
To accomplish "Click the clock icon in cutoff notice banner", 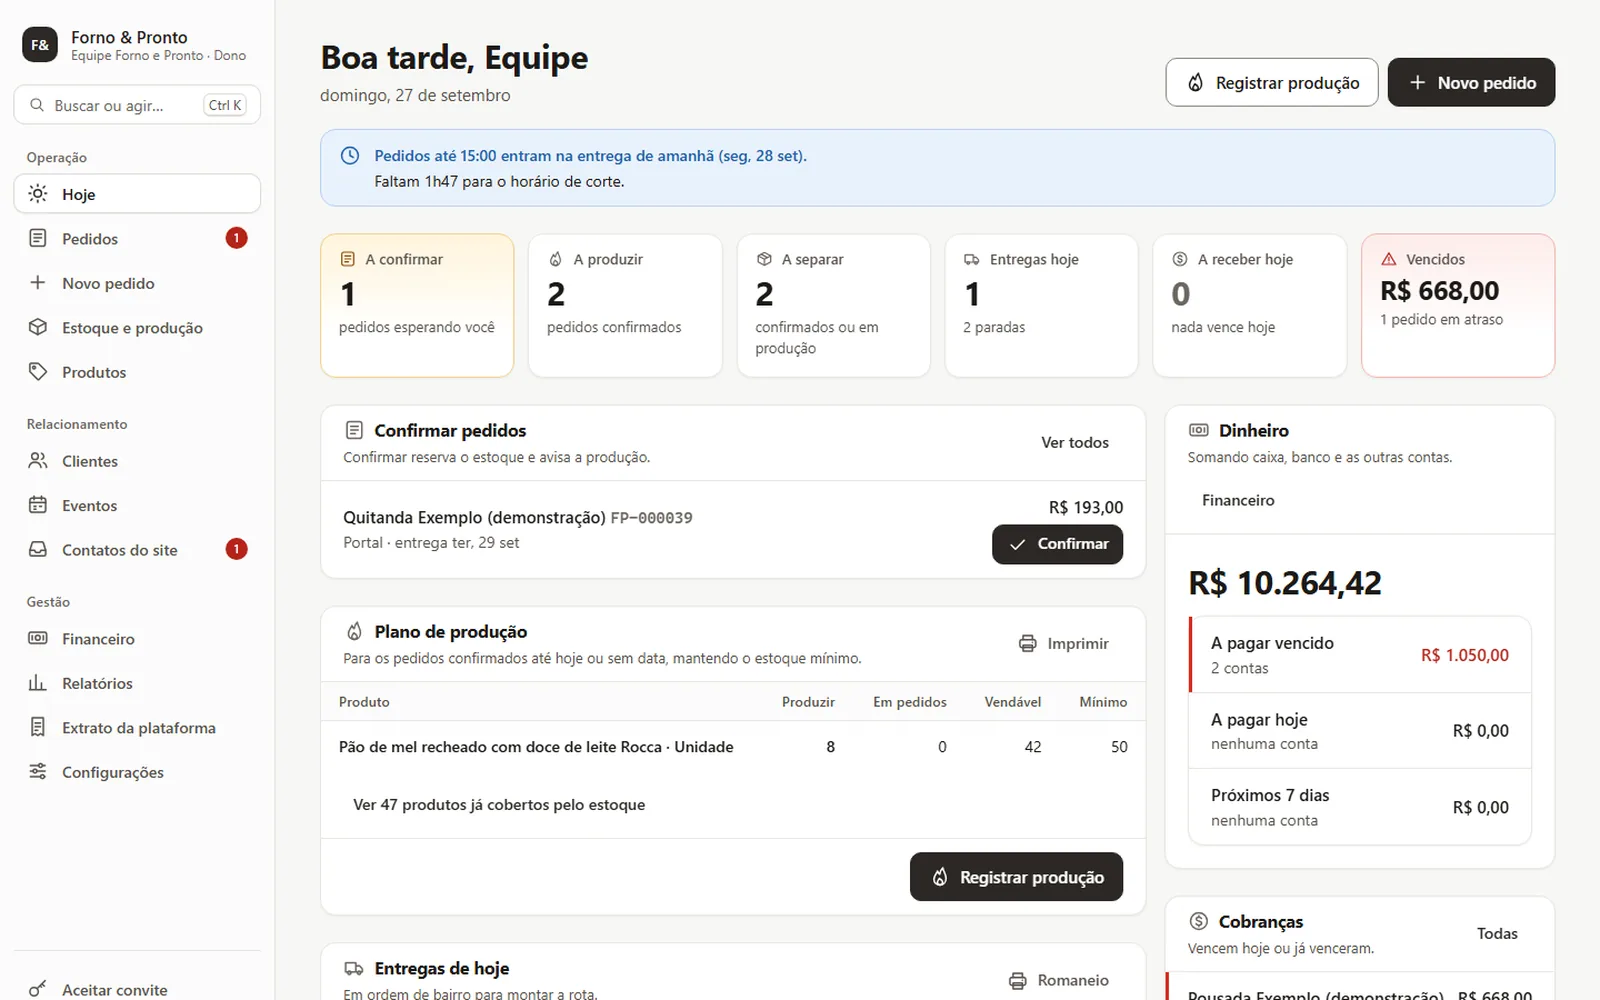I will (x=350, y=156).
